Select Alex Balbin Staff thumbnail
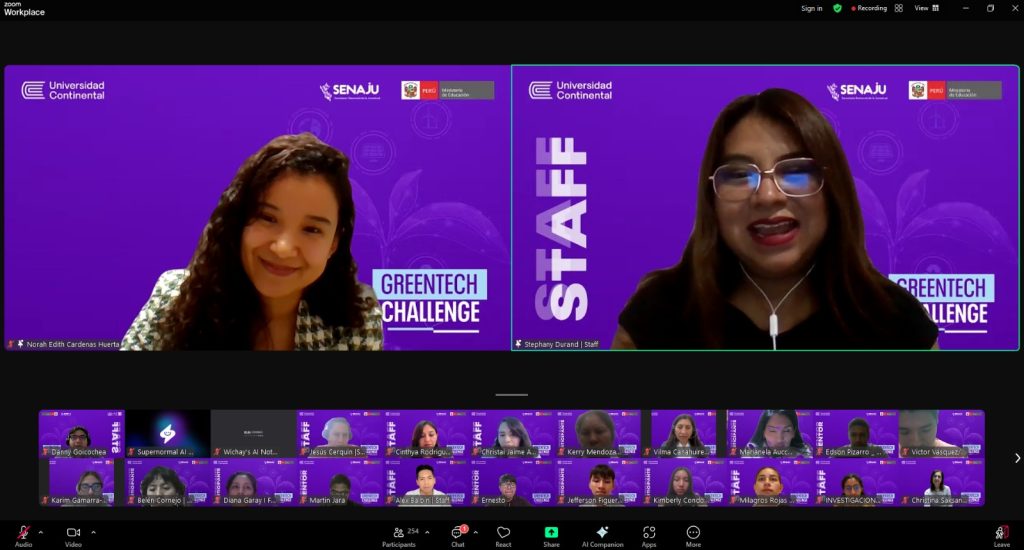 click(x=426, y=482)
